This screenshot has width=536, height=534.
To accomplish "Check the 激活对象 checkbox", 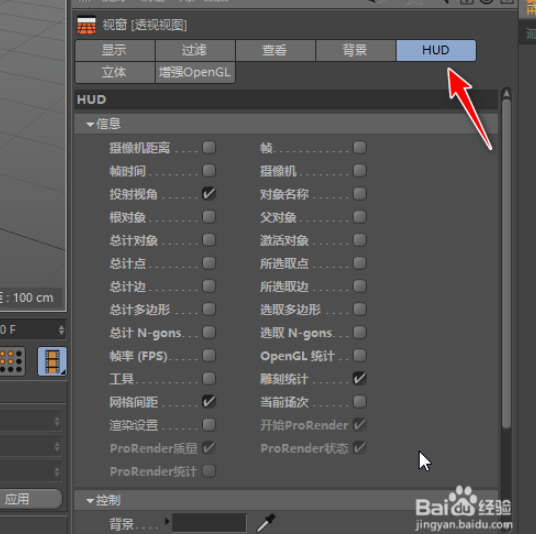I will tap(360, 240).
